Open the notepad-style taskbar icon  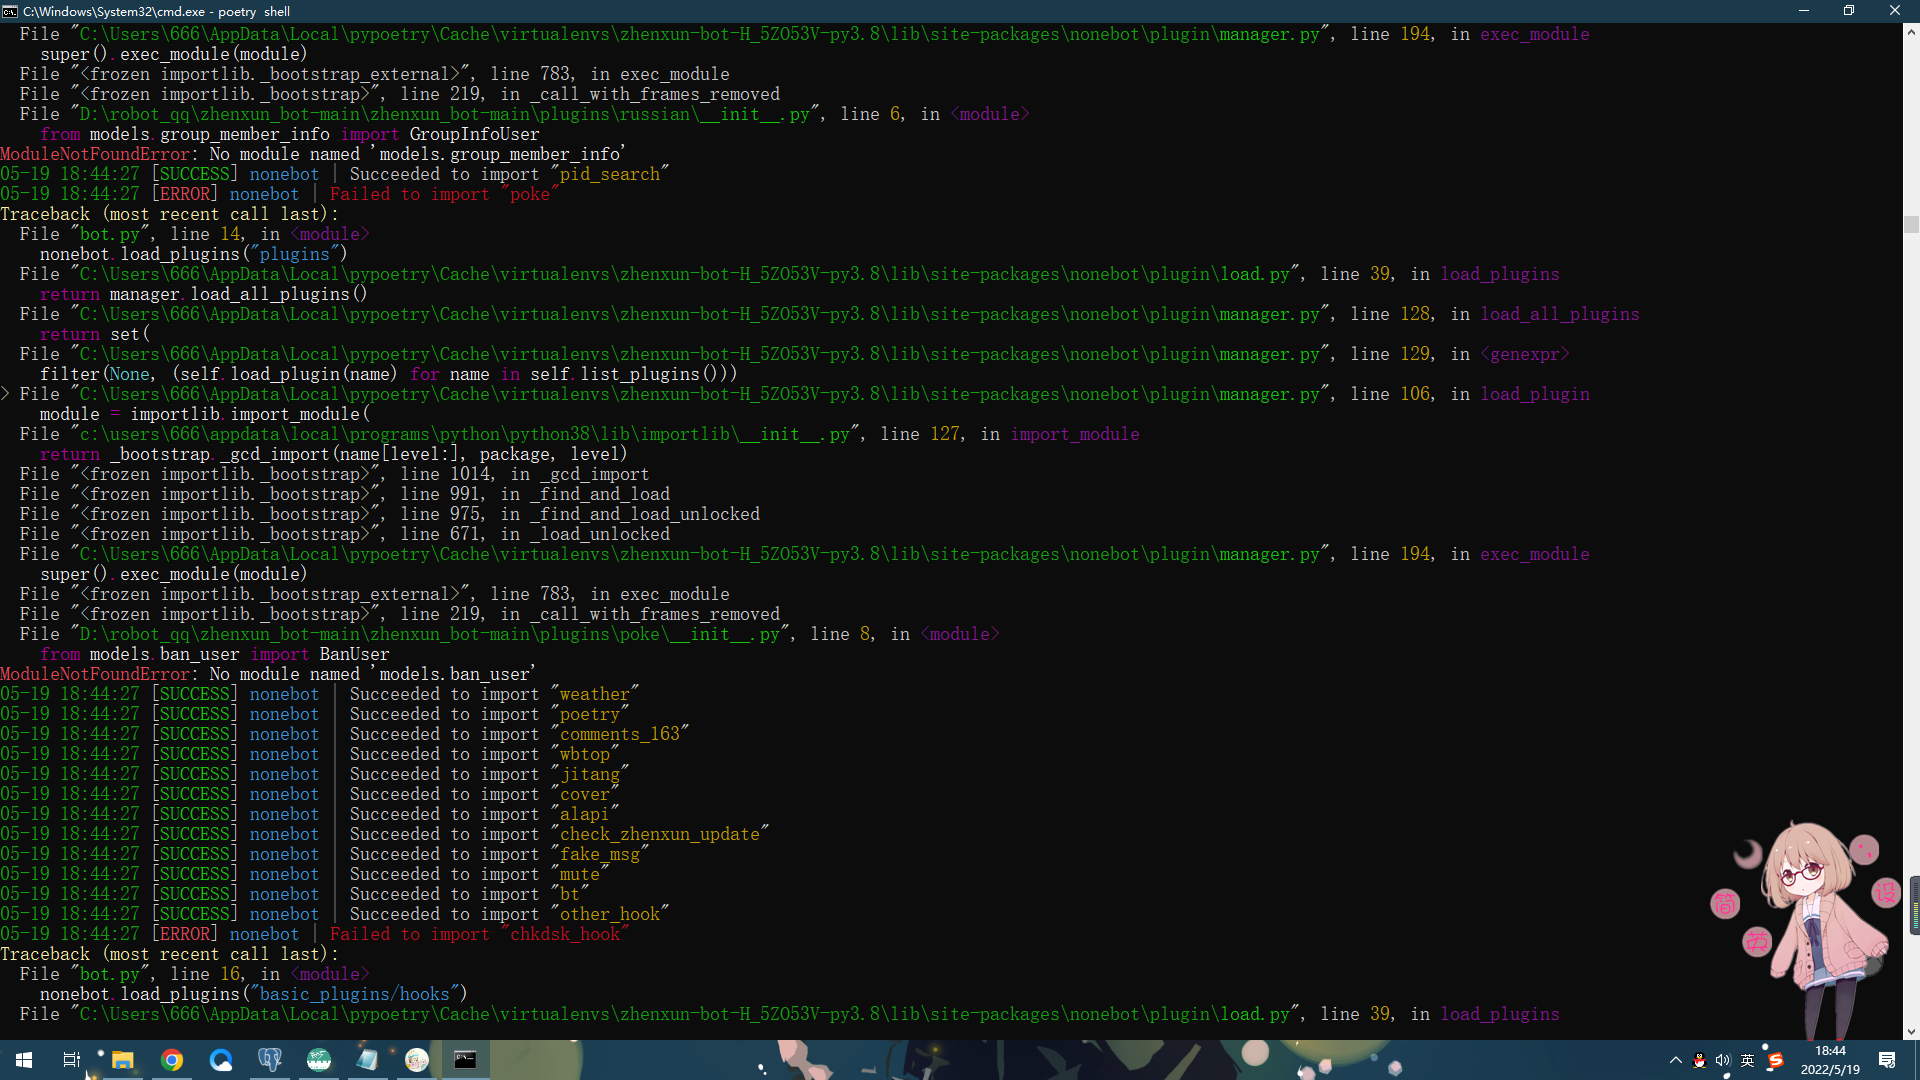368,1060
